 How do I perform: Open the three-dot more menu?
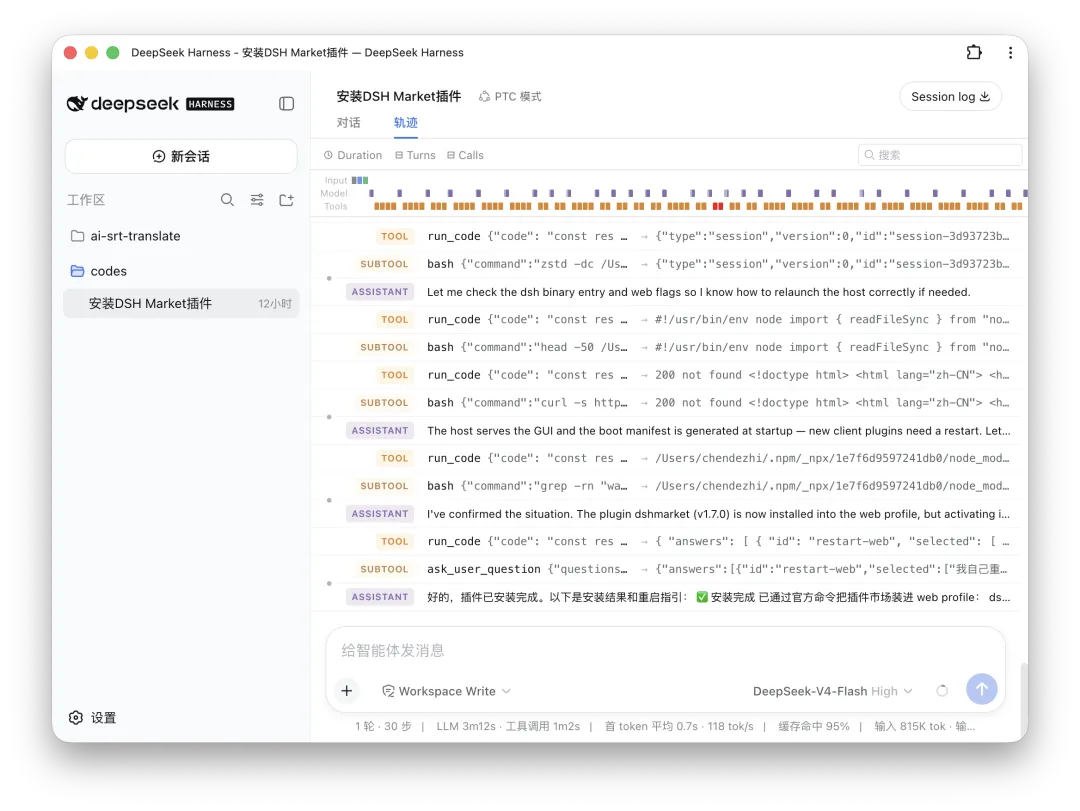1010,52
